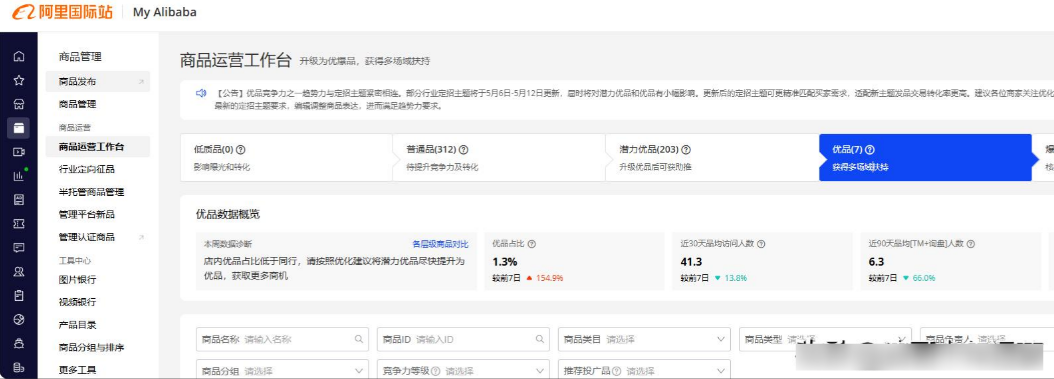
Task: Open the 商品类型 dropdown
Action: click(x=825, y=339)
